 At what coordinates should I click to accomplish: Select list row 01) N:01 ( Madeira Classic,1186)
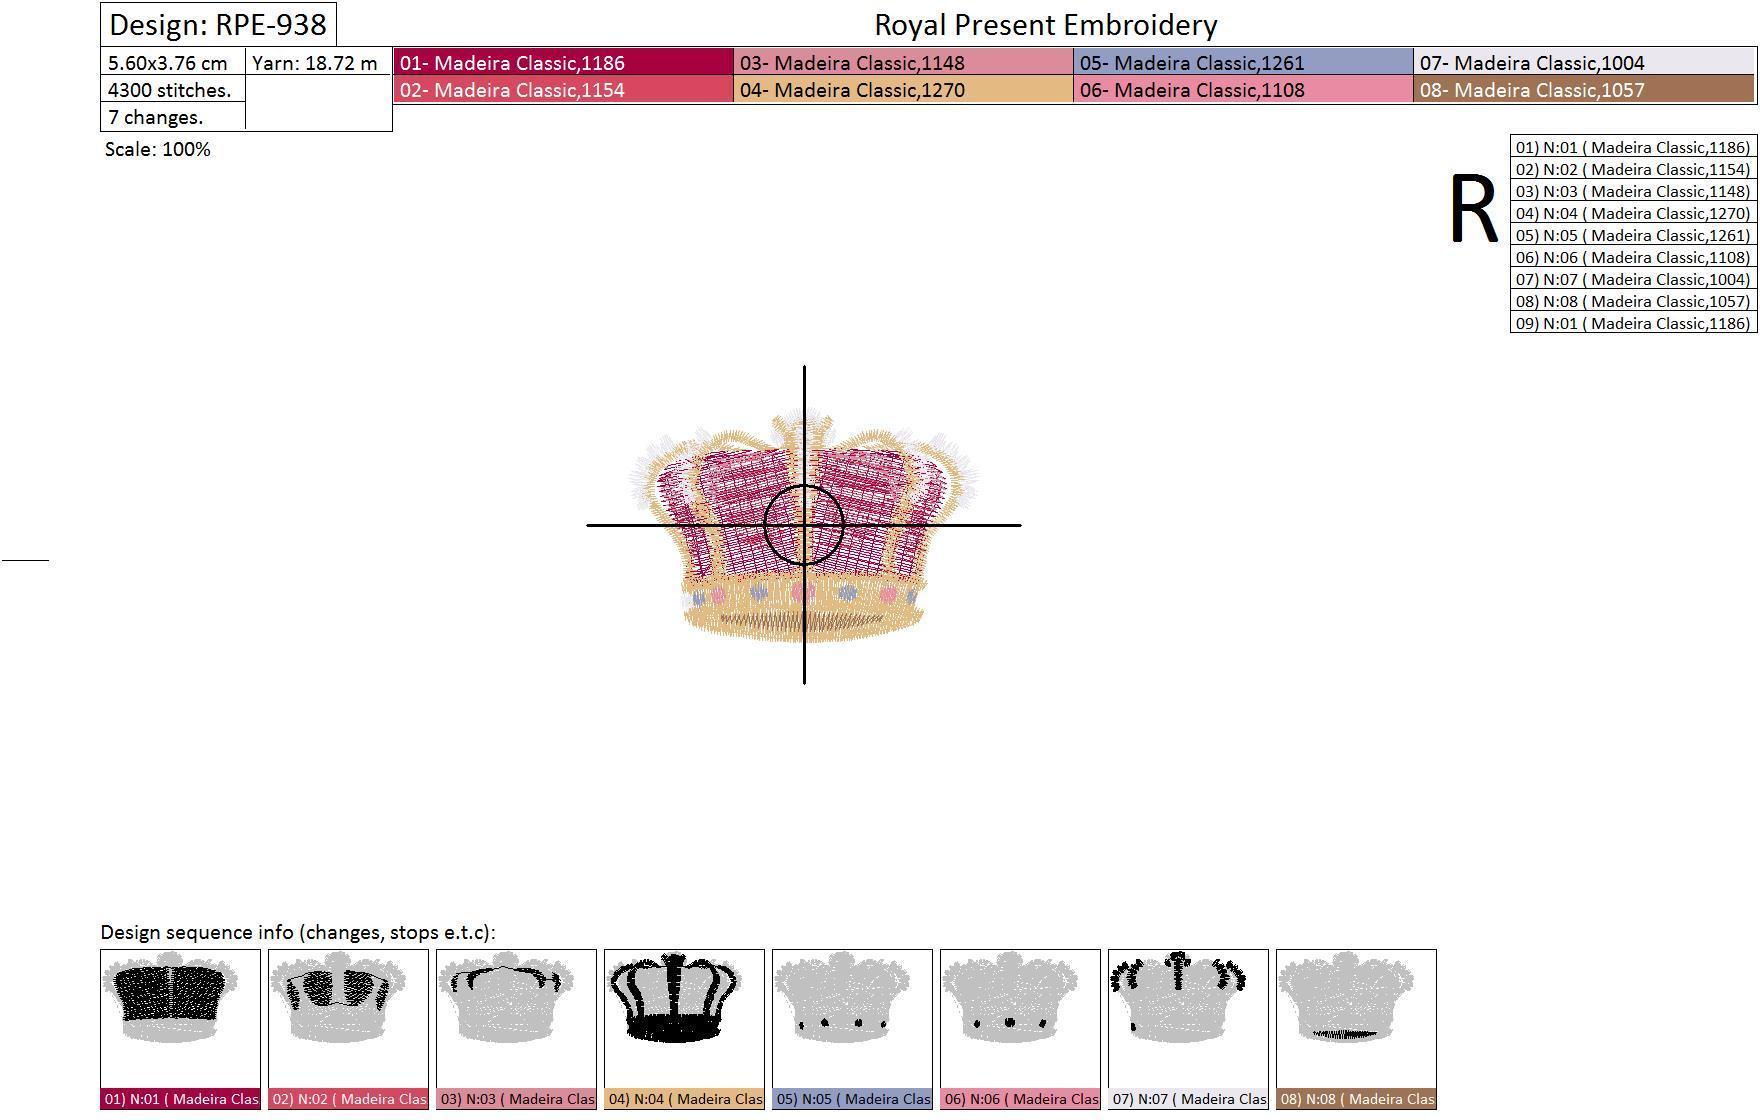tap(1633, 147)
